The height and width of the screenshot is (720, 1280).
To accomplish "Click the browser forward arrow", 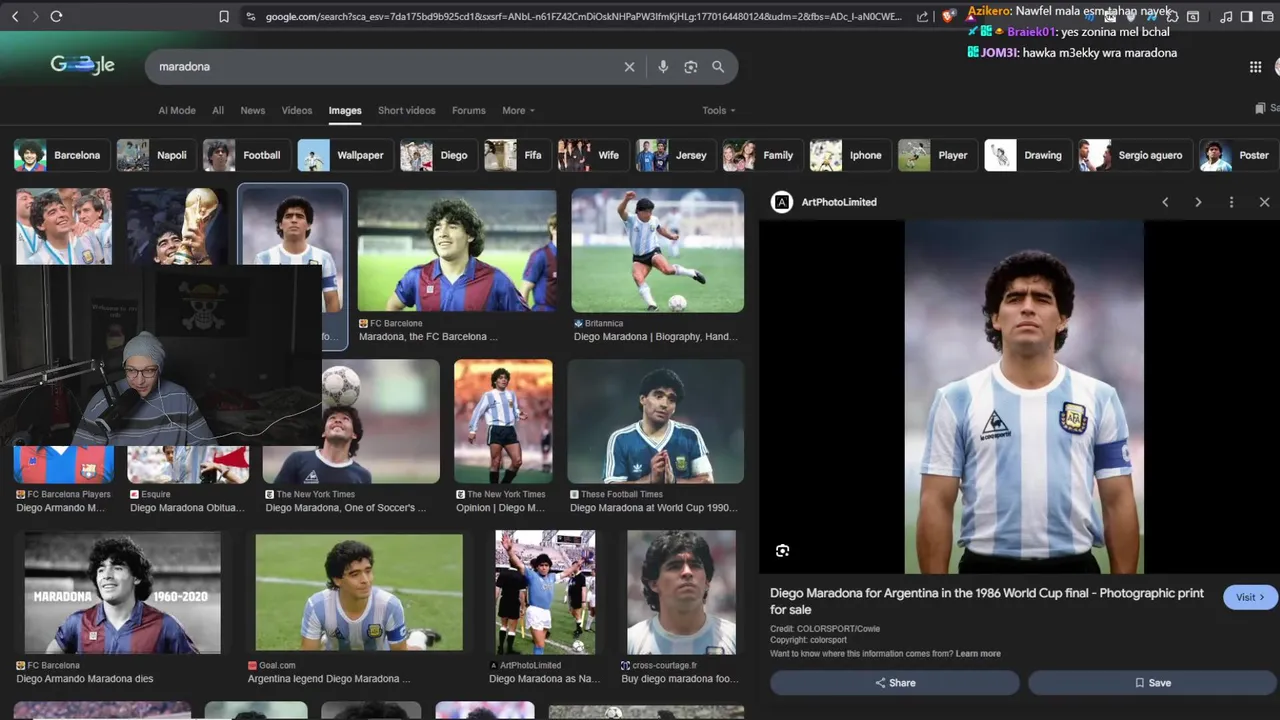I will 35,16.
